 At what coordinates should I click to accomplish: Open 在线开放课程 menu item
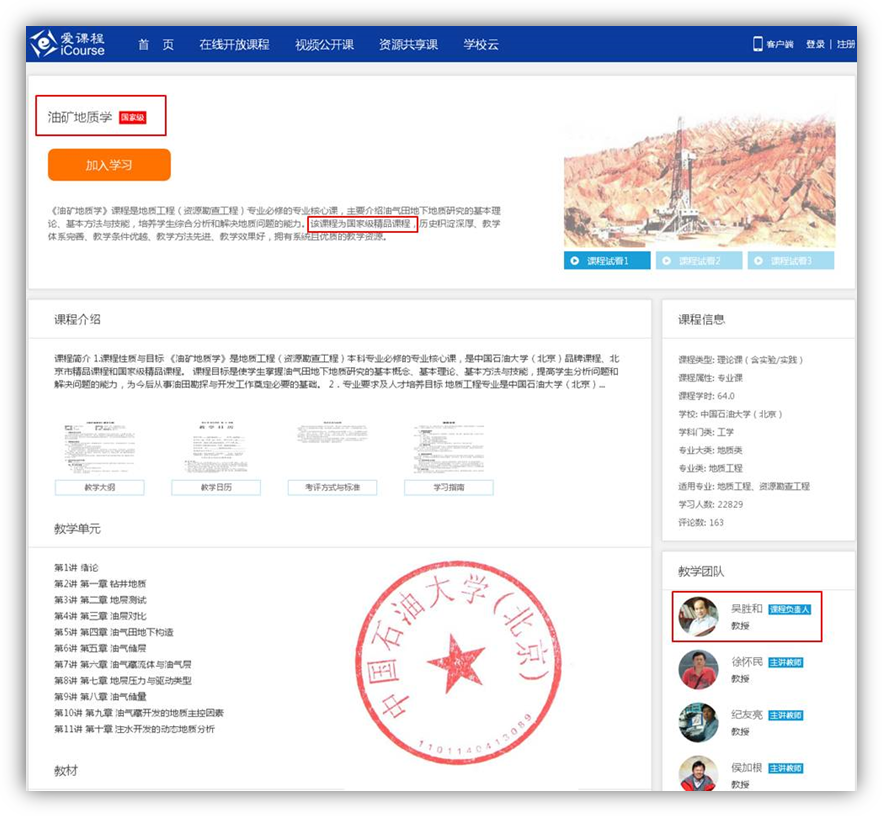[x=234, y=45]
